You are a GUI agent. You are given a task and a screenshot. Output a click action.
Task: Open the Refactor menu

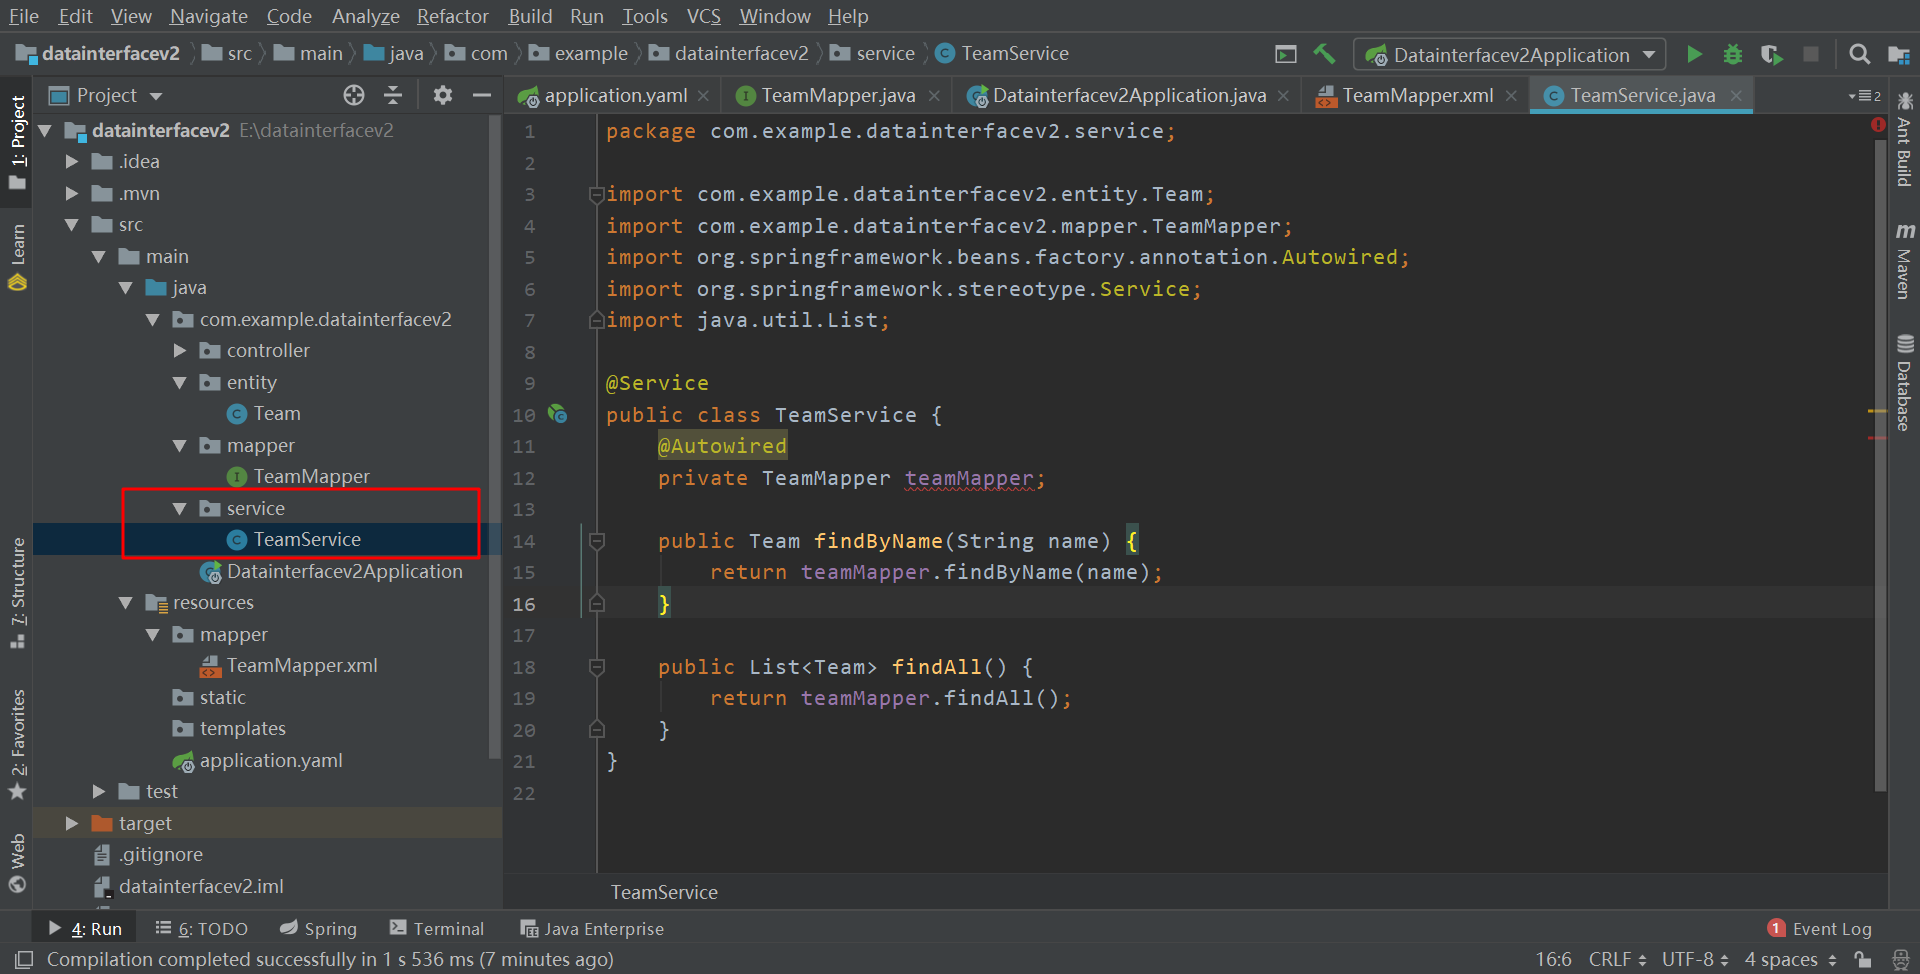click(x=453, y=16)
